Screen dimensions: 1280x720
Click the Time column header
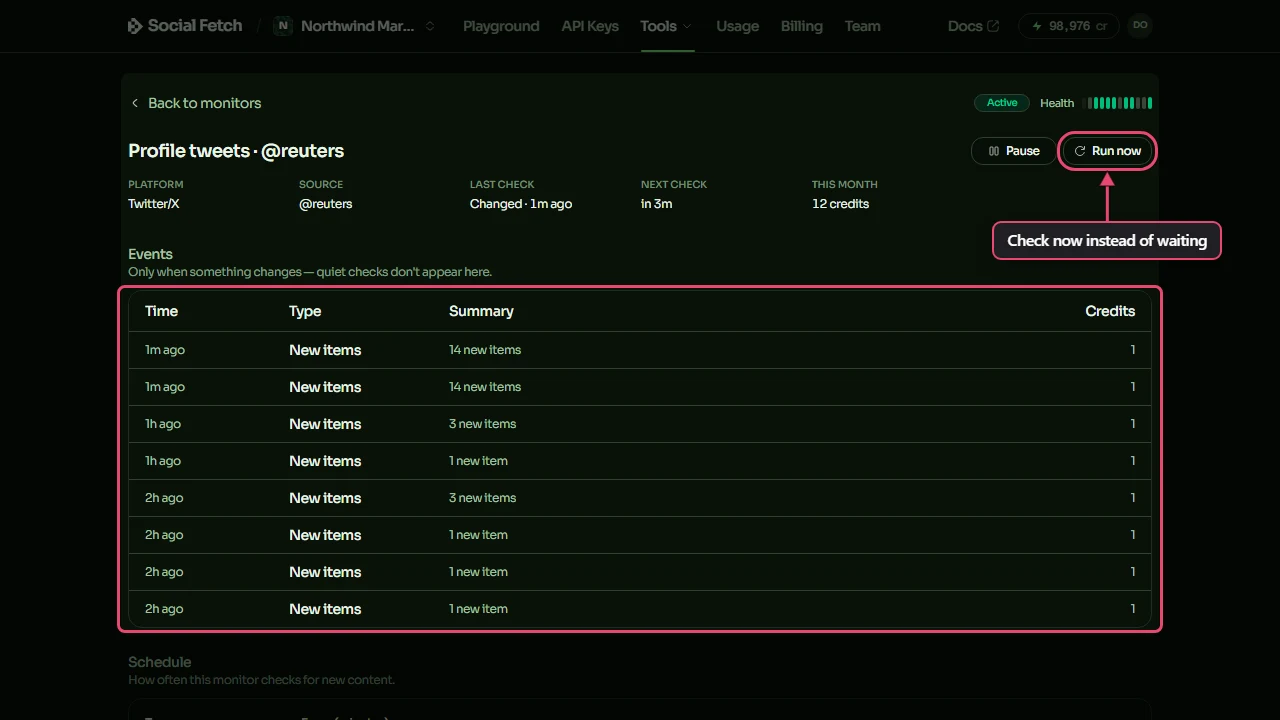point(161,311)
